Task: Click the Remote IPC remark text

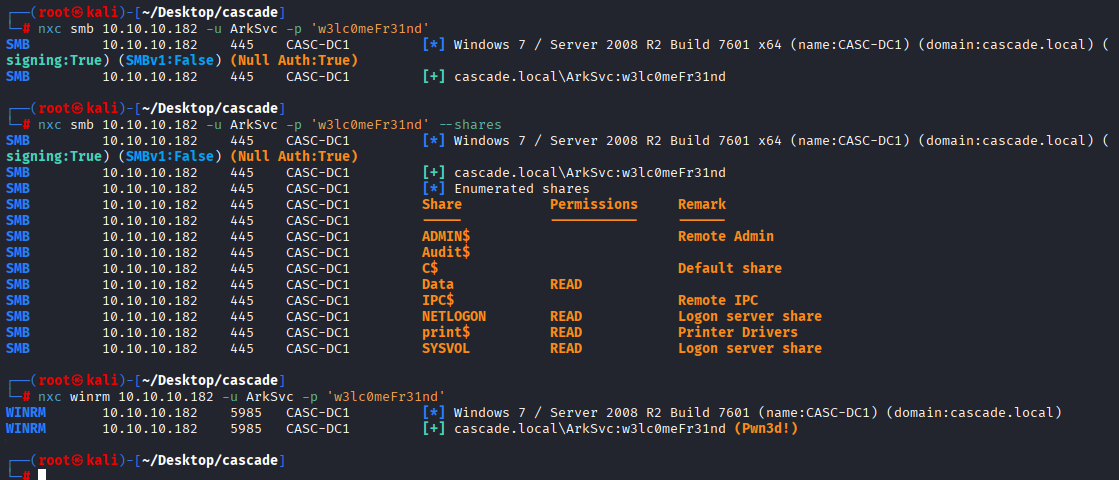Action: point(718,300)
